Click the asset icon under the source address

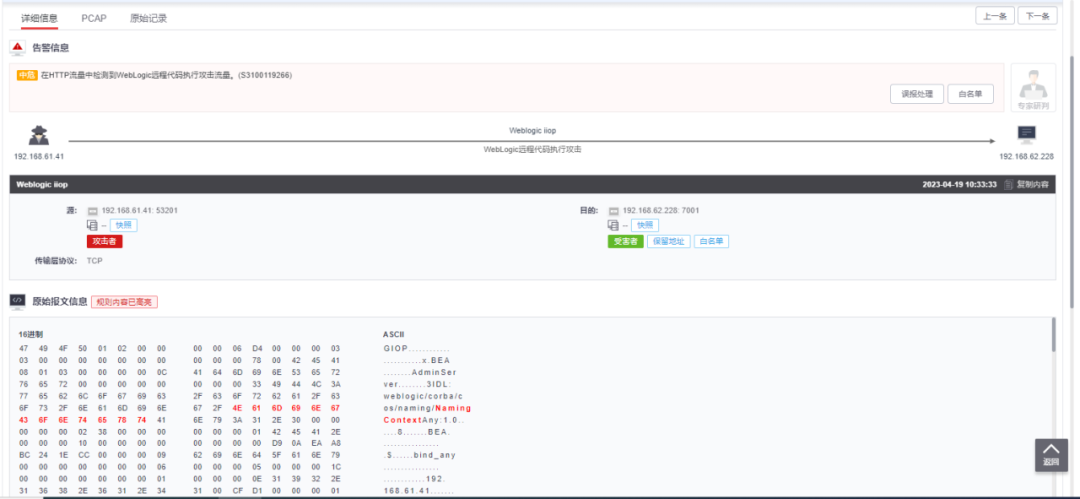[x=92, y=225]
